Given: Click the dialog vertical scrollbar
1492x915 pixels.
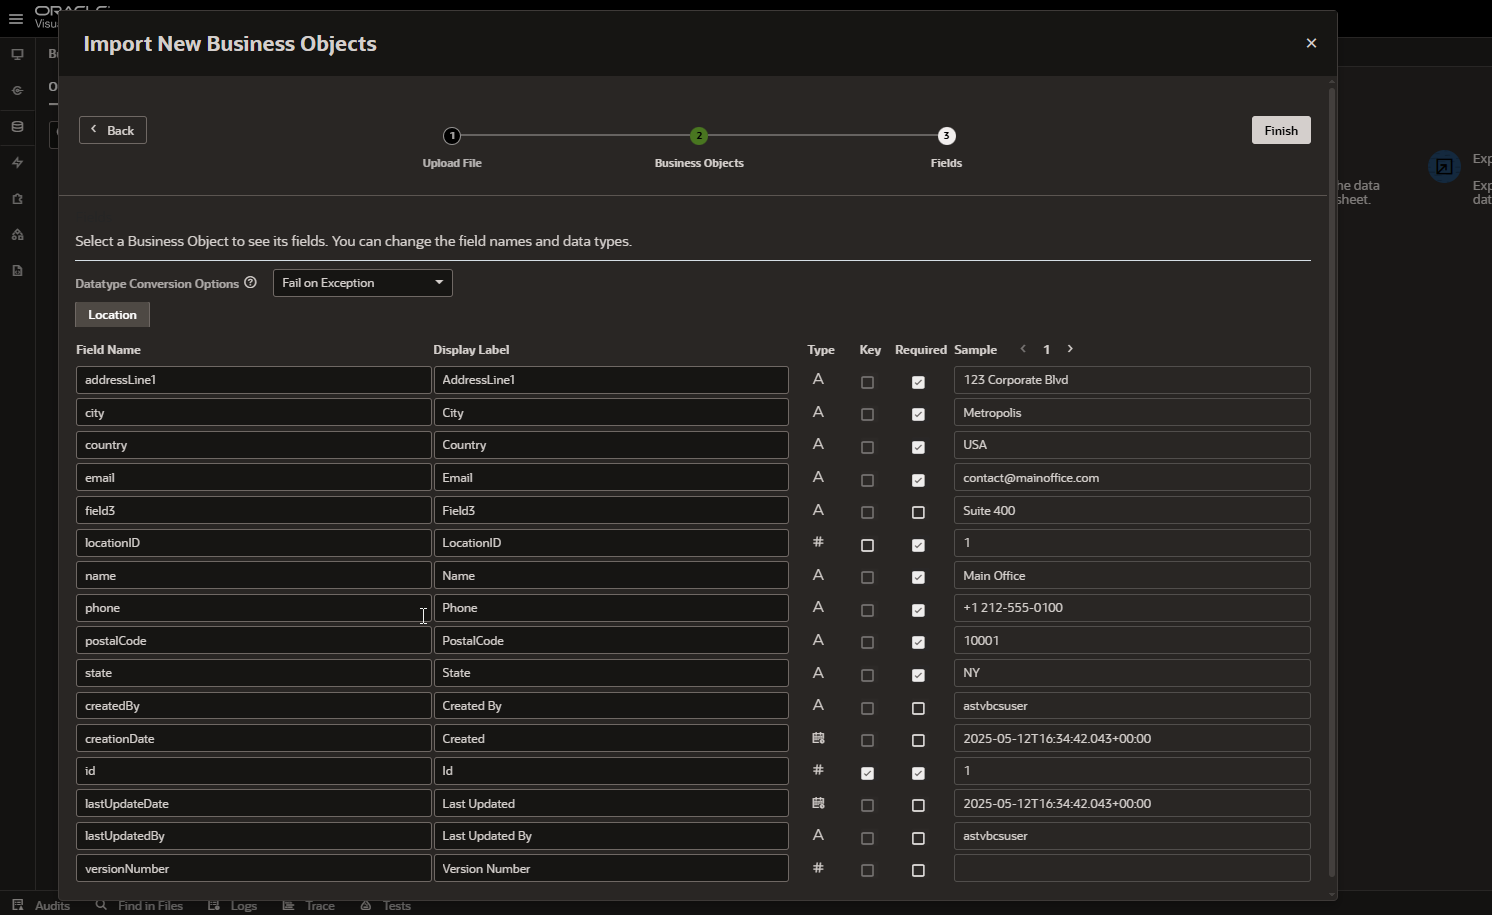Looking at the screenshot, I should click(x=1331, y=483).
